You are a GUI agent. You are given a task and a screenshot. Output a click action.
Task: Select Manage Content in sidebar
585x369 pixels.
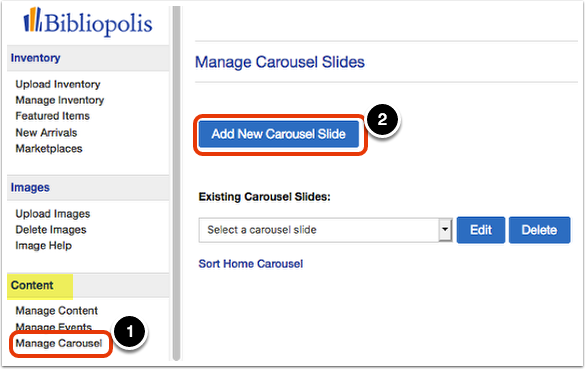(x=56, y=311)
